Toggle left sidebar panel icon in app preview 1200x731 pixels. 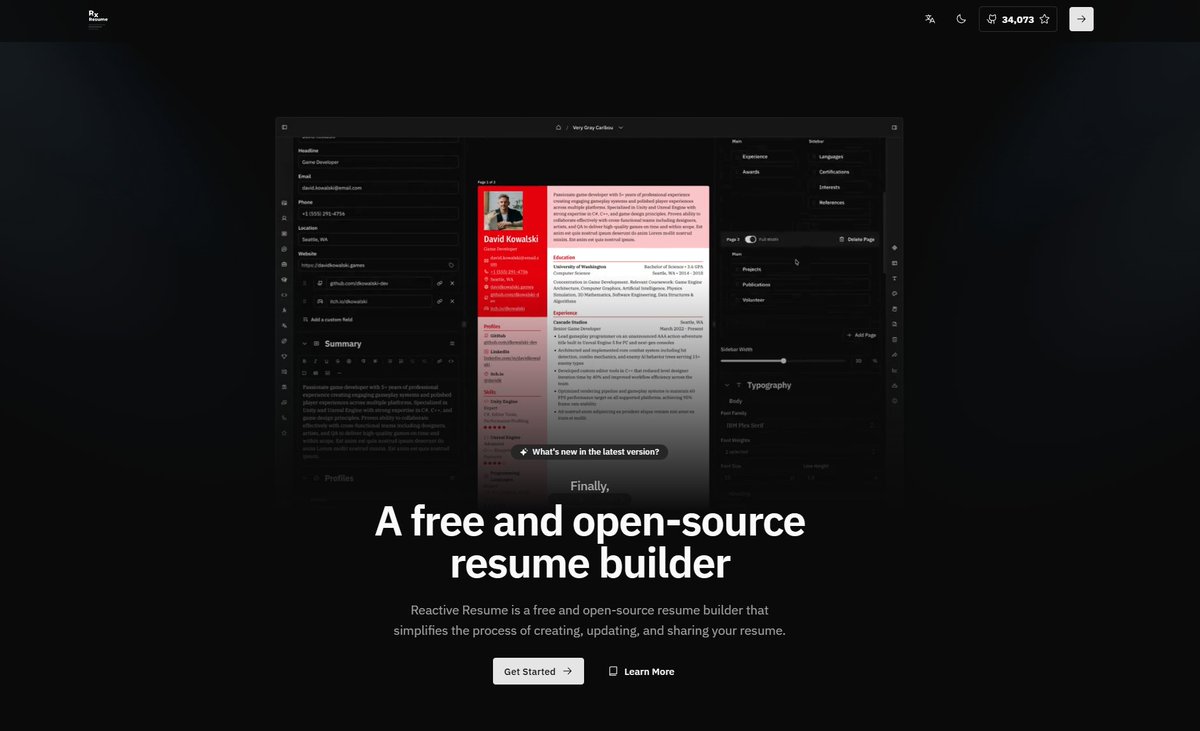click(284, 127)
